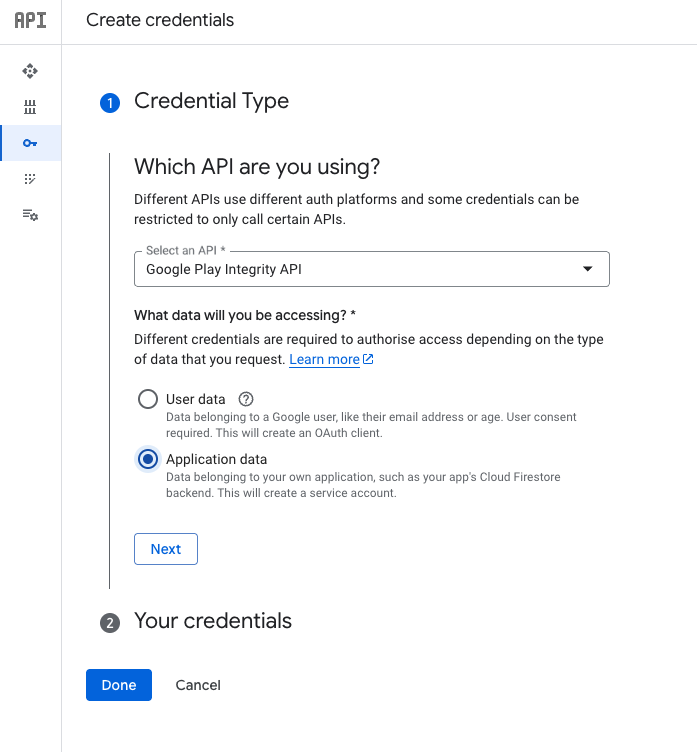
Task: Click the Application data label text
Action: pyautogui.click(x=216, y=459)
